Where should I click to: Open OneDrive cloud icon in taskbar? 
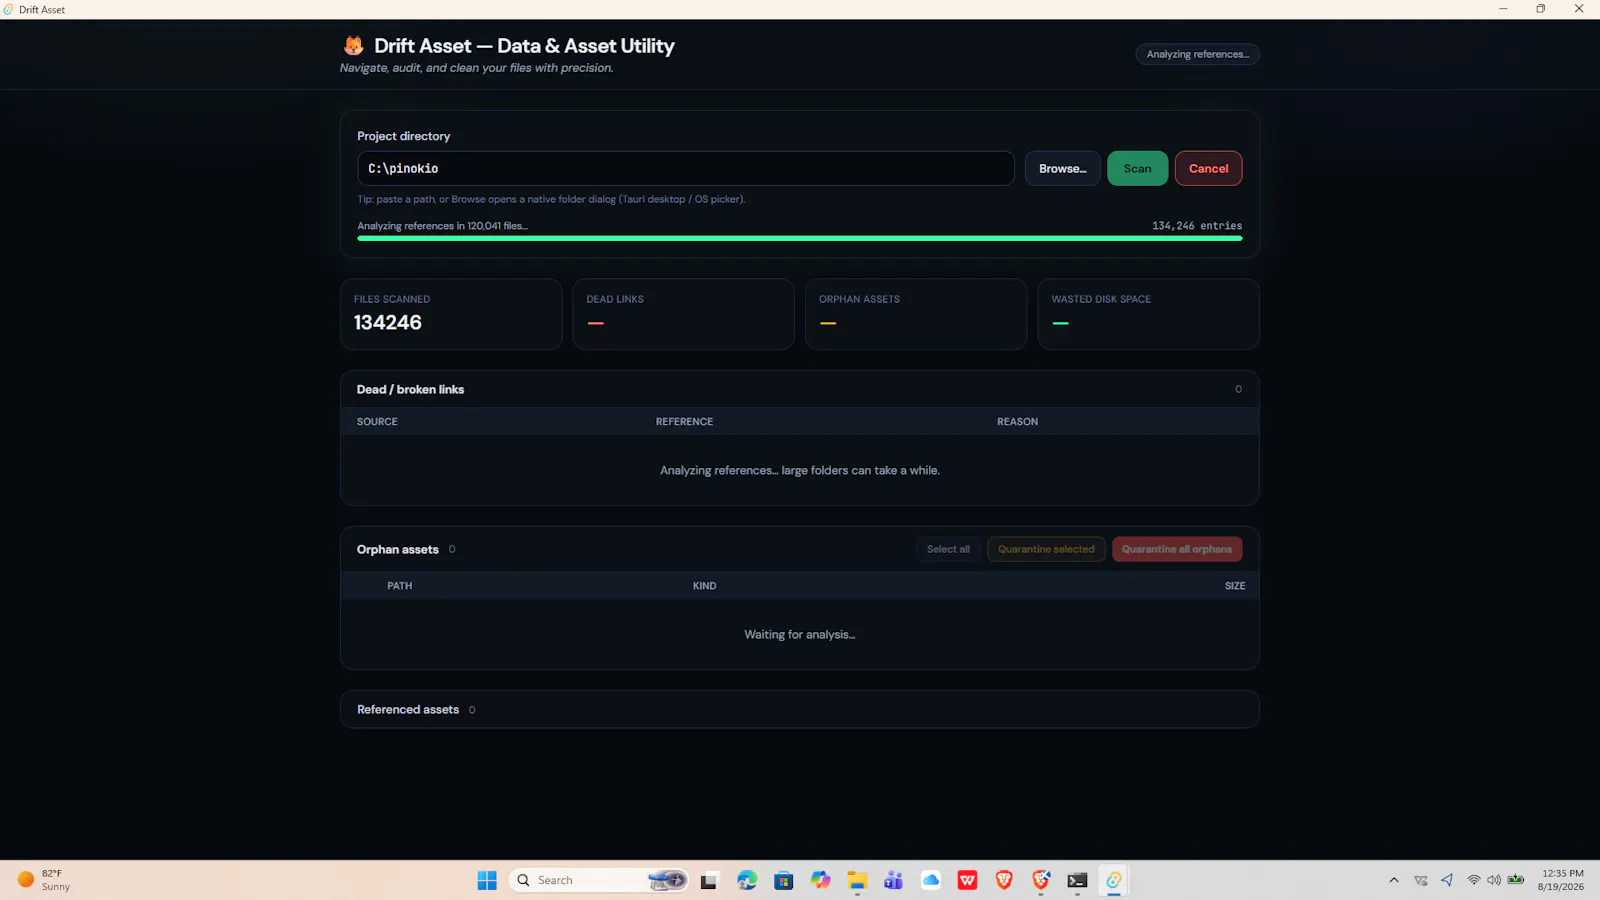click(931, 880)
